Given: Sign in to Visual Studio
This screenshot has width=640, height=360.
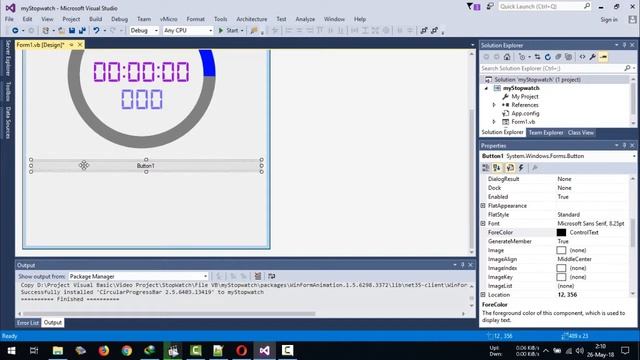Looking at the screenshot, I should (x=609, y=20).
